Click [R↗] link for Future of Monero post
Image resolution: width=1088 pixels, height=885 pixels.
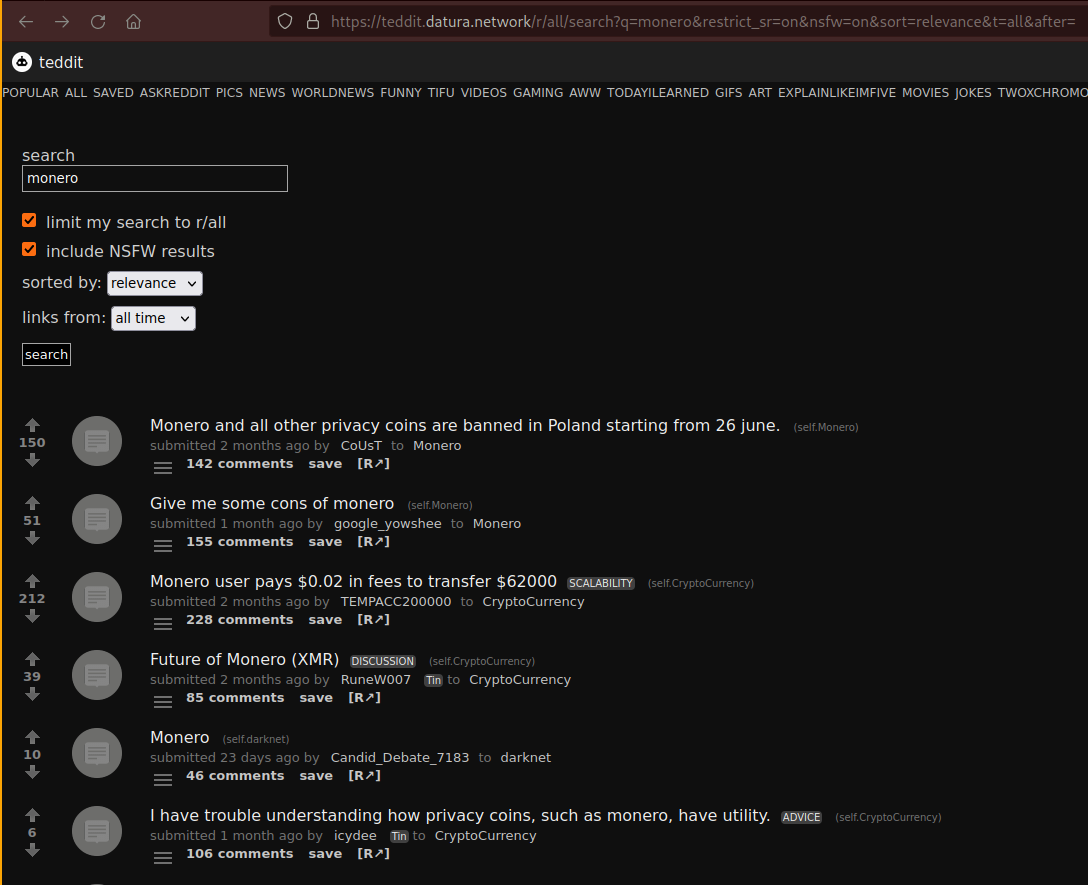(x=364, y=698)
